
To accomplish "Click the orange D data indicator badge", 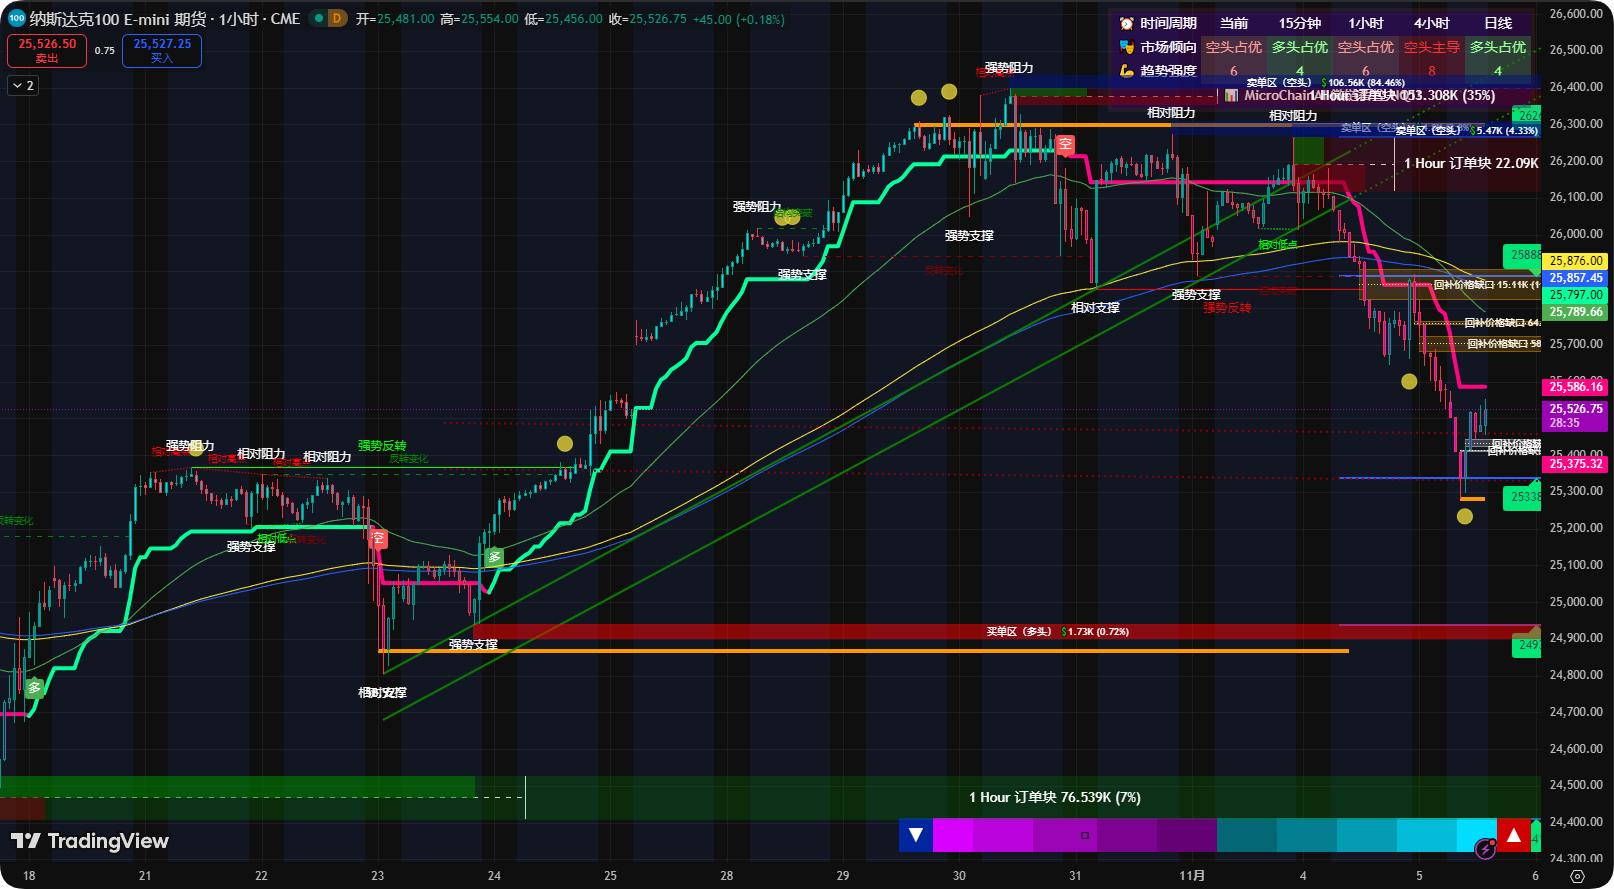I will click(x=337, y=18).
